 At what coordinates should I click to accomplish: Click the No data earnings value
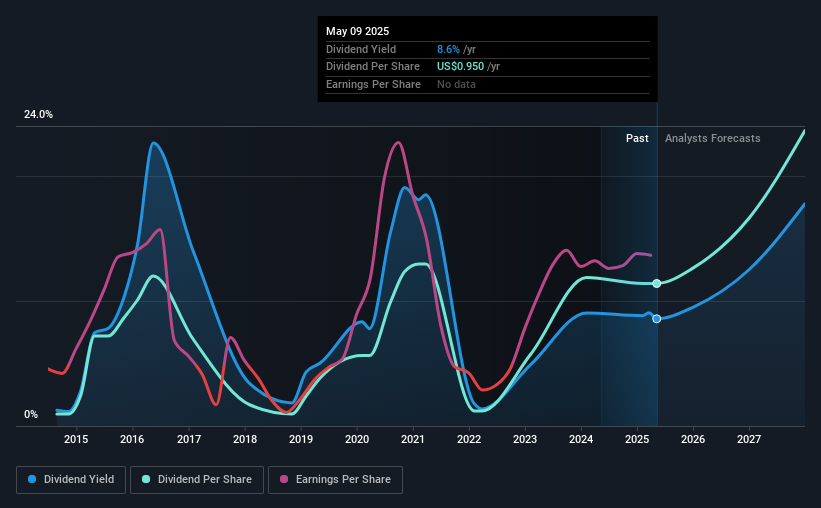click(457, 84)
